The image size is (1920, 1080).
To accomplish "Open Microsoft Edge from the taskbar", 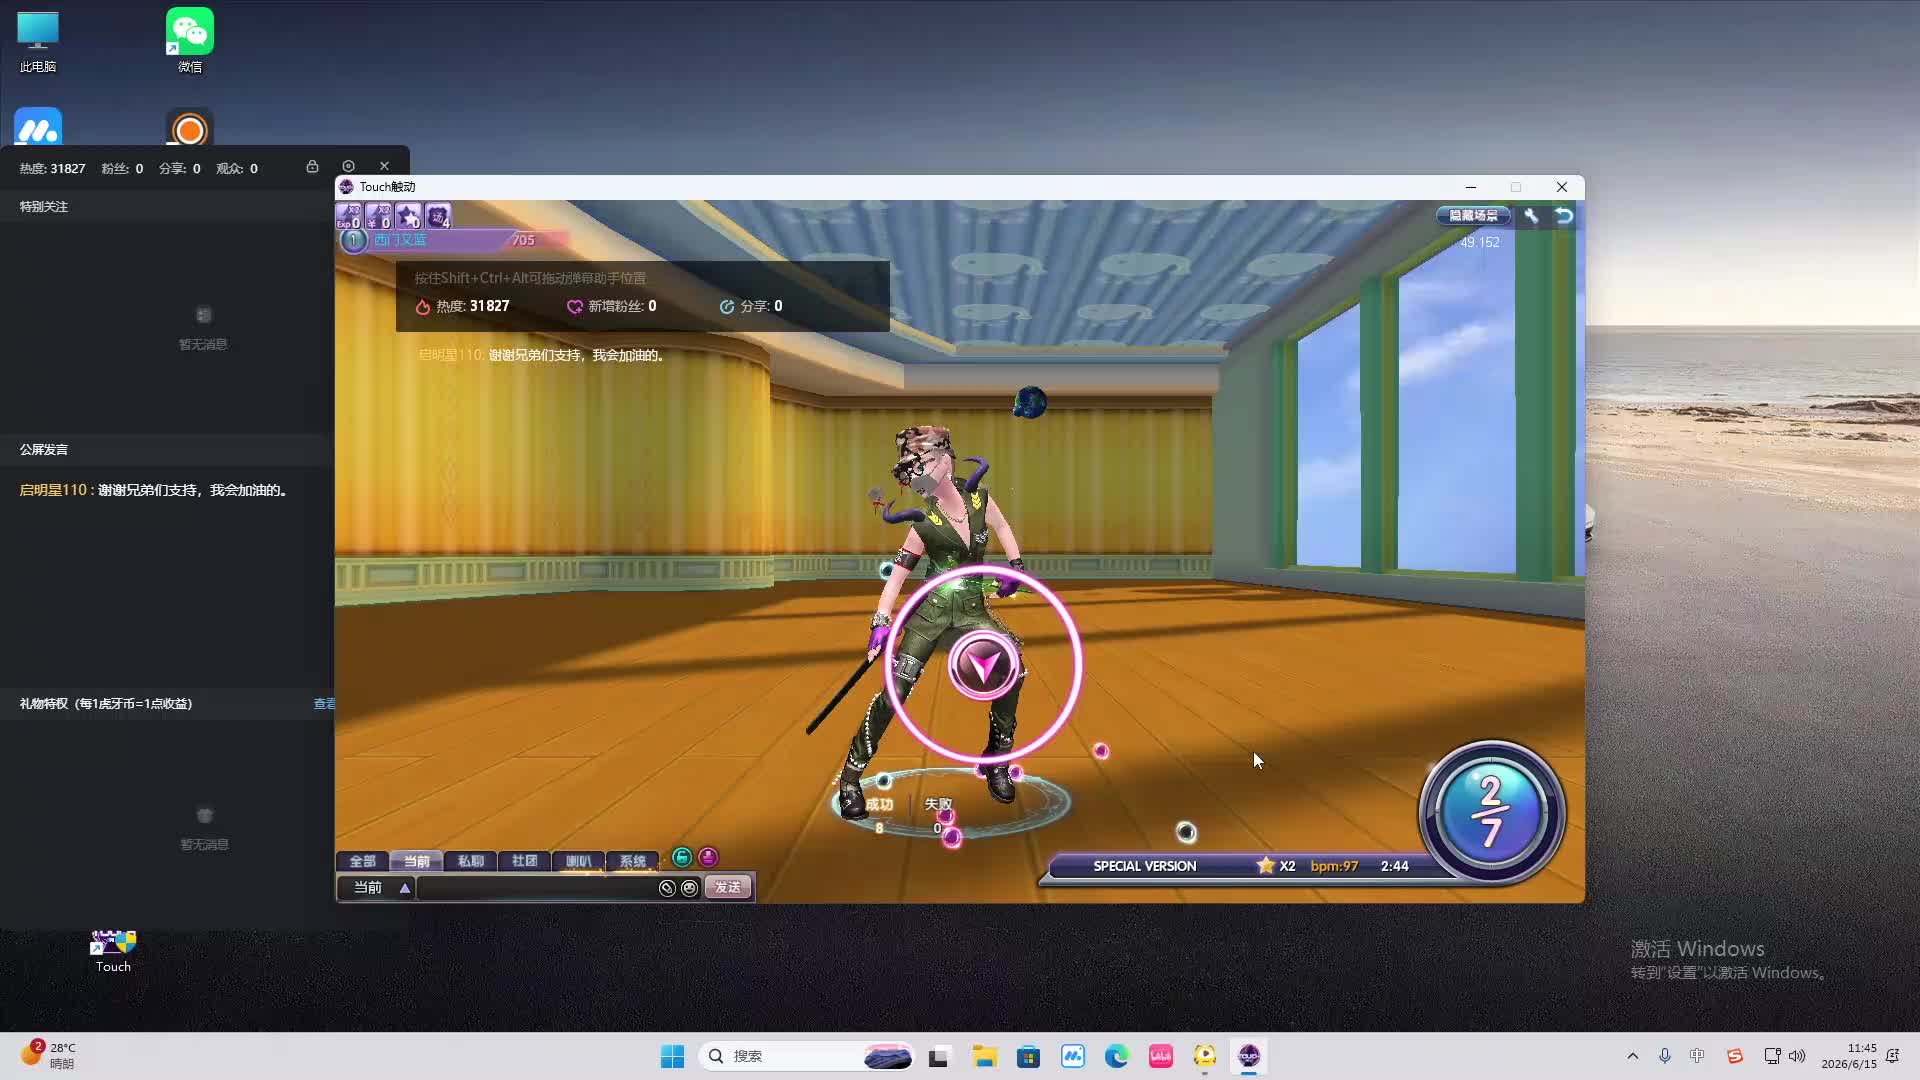I will (1116, 1056).
